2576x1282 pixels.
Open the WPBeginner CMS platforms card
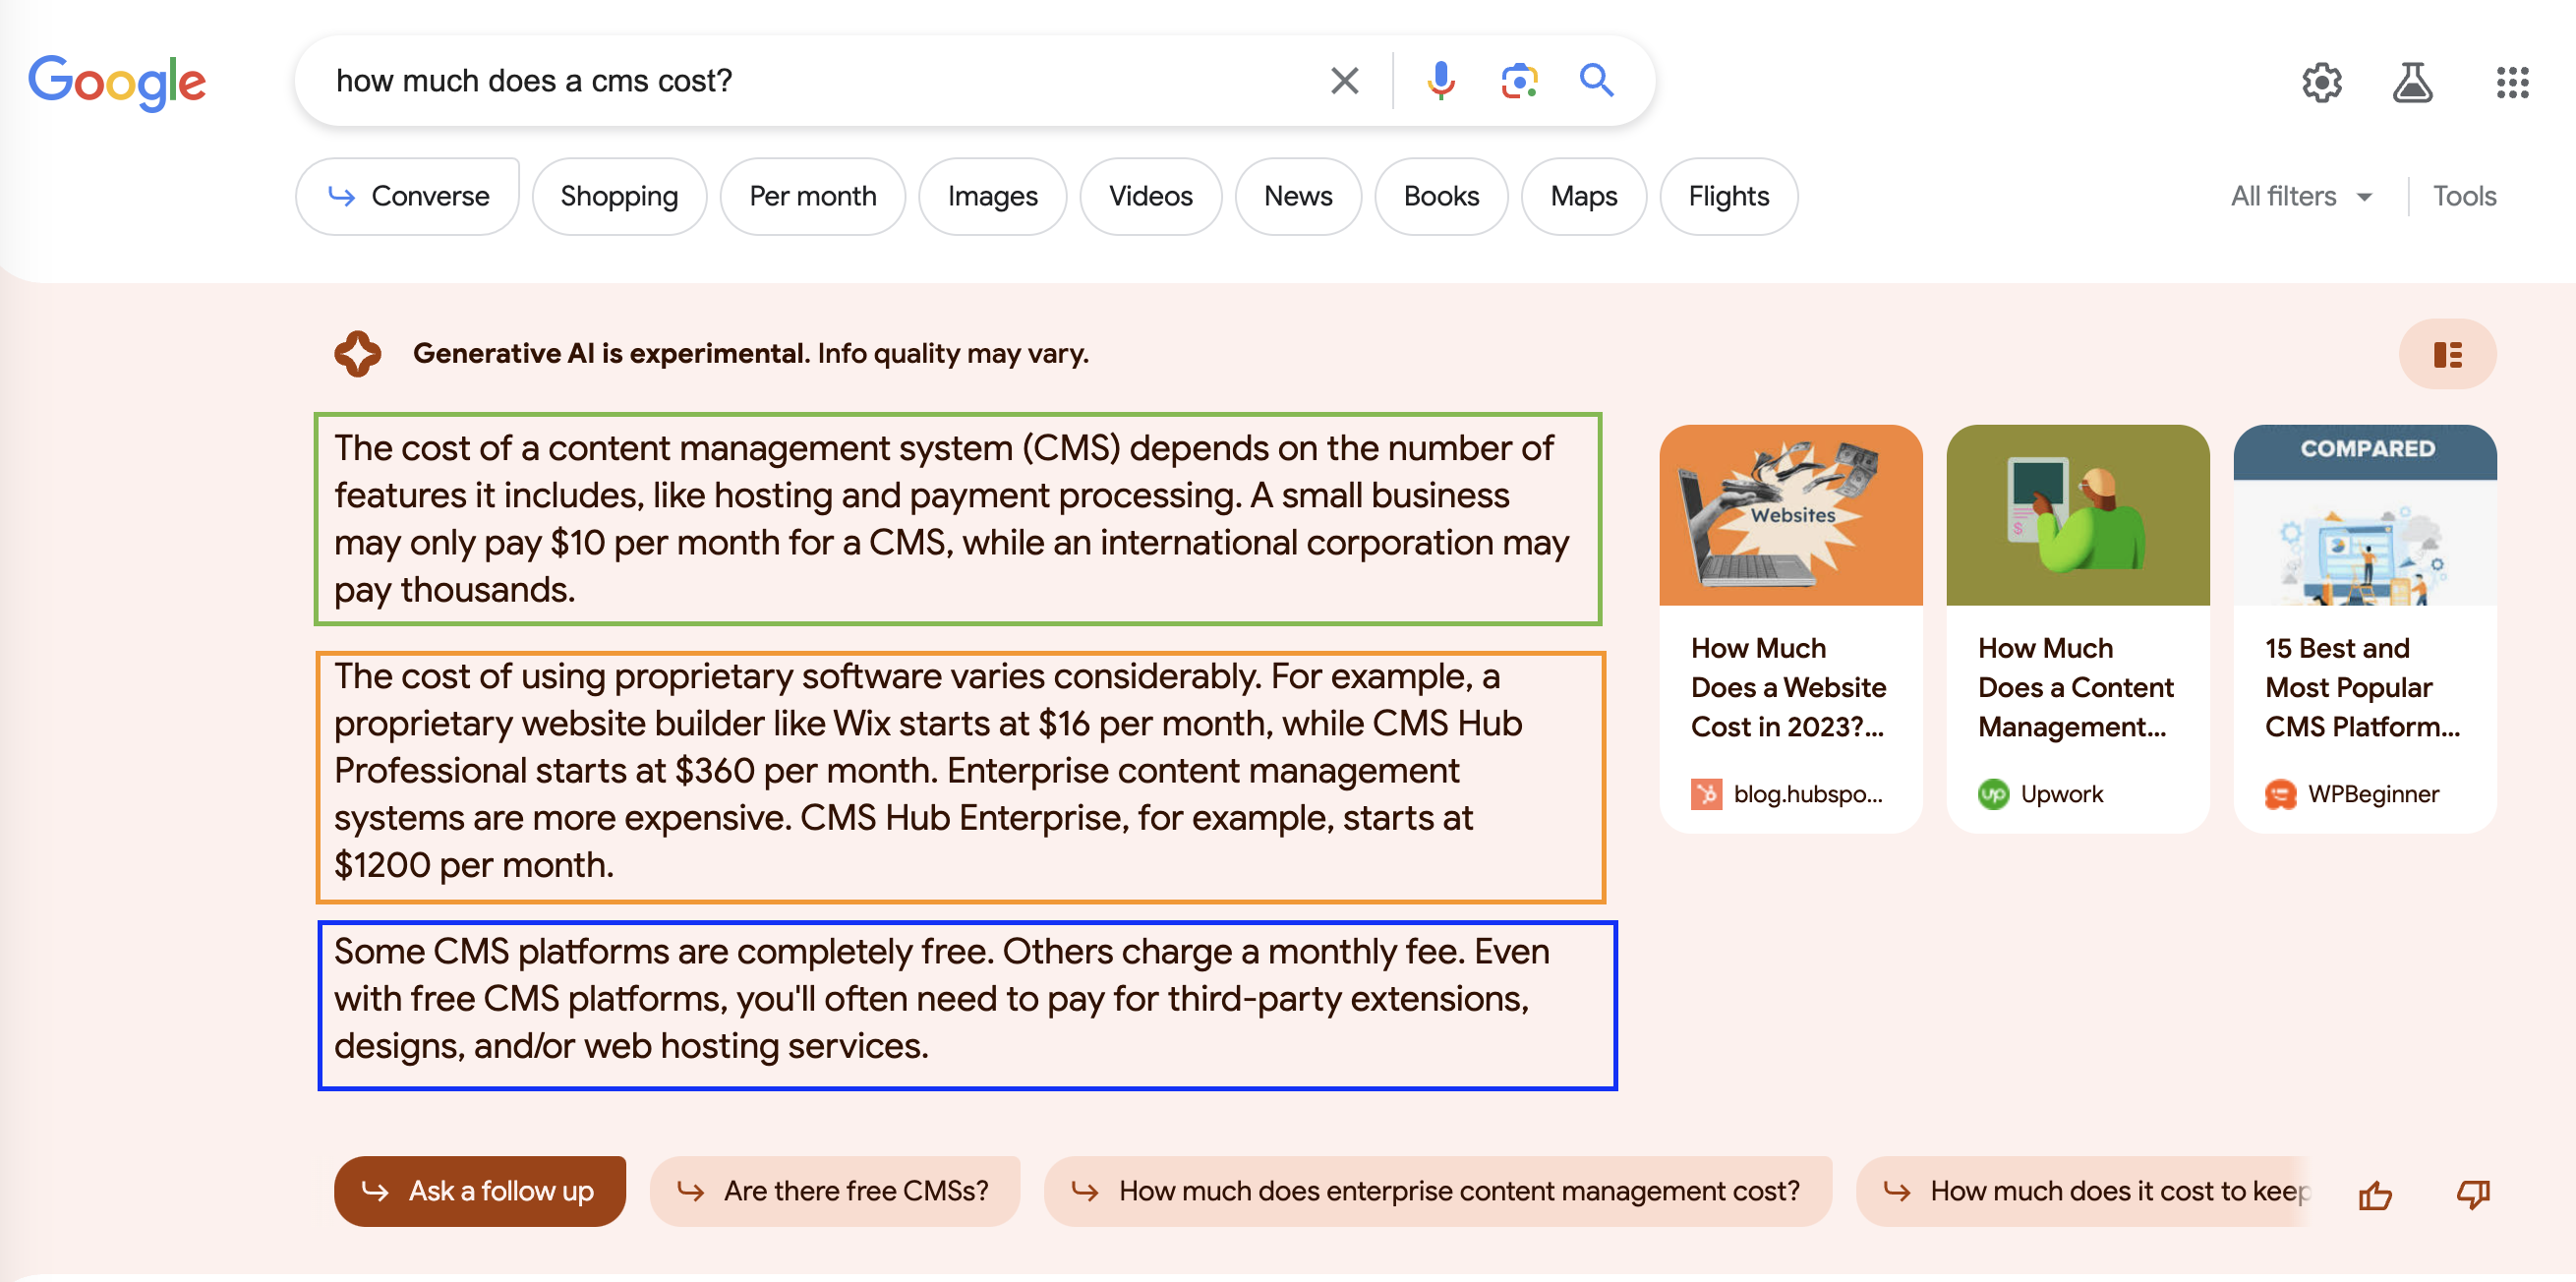[2364, 628]
